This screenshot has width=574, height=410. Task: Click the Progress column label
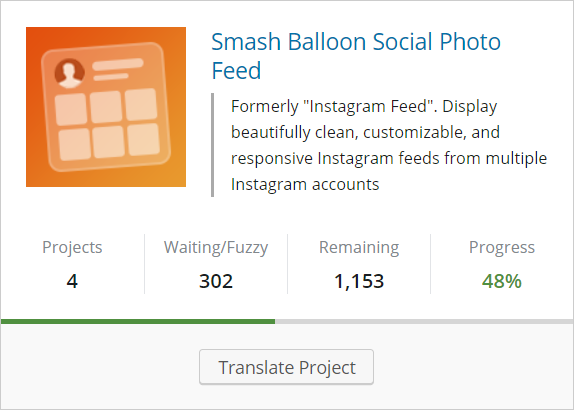(502, 247)
